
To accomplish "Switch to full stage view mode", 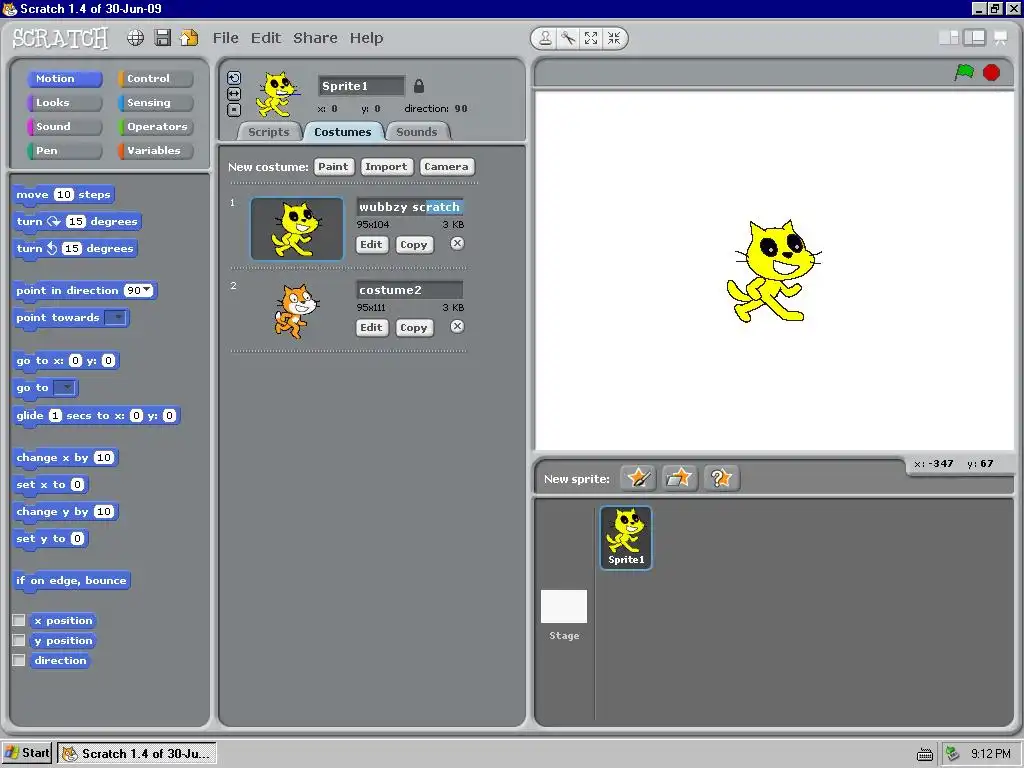I will point(974,38).
